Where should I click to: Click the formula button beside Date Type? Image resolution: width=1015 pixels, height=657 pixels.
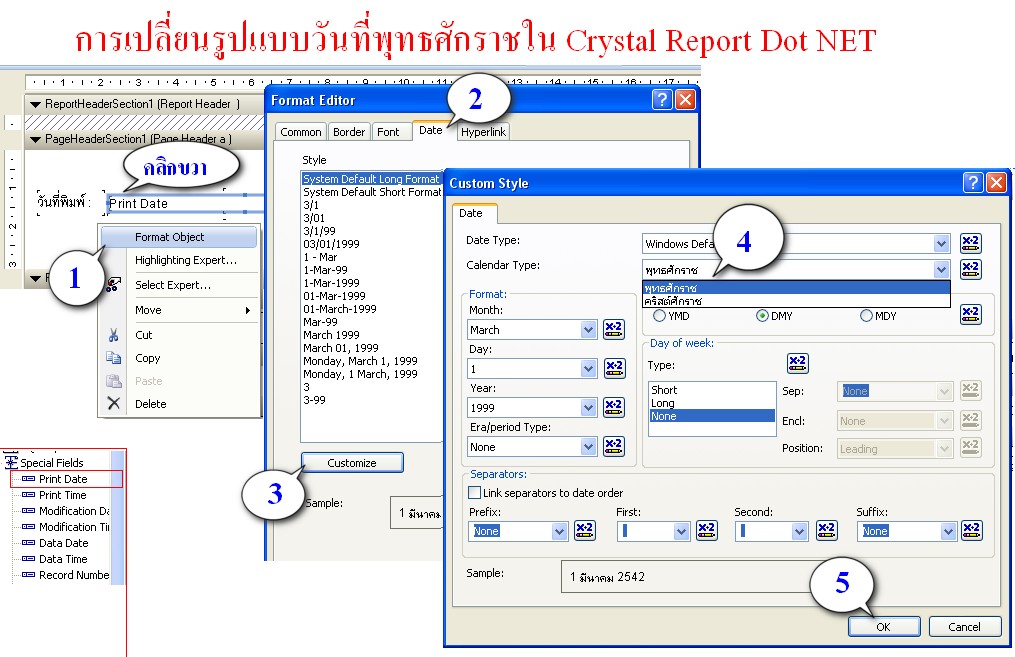(x=970, y=243)
